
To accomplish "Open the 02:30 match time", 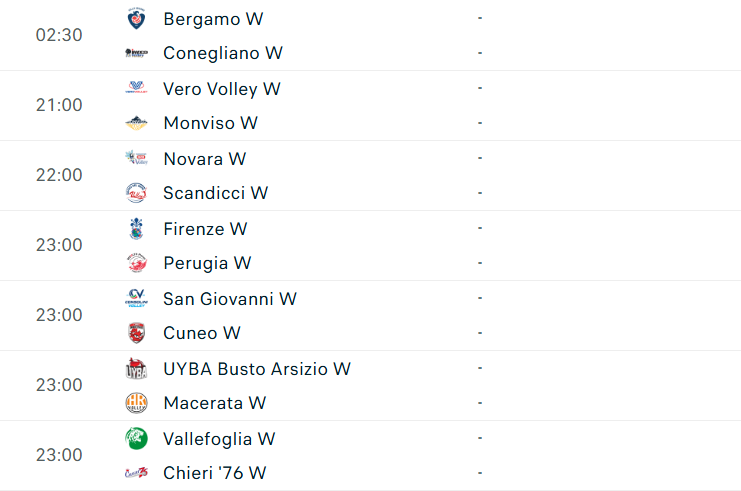I will pos(59,35).
